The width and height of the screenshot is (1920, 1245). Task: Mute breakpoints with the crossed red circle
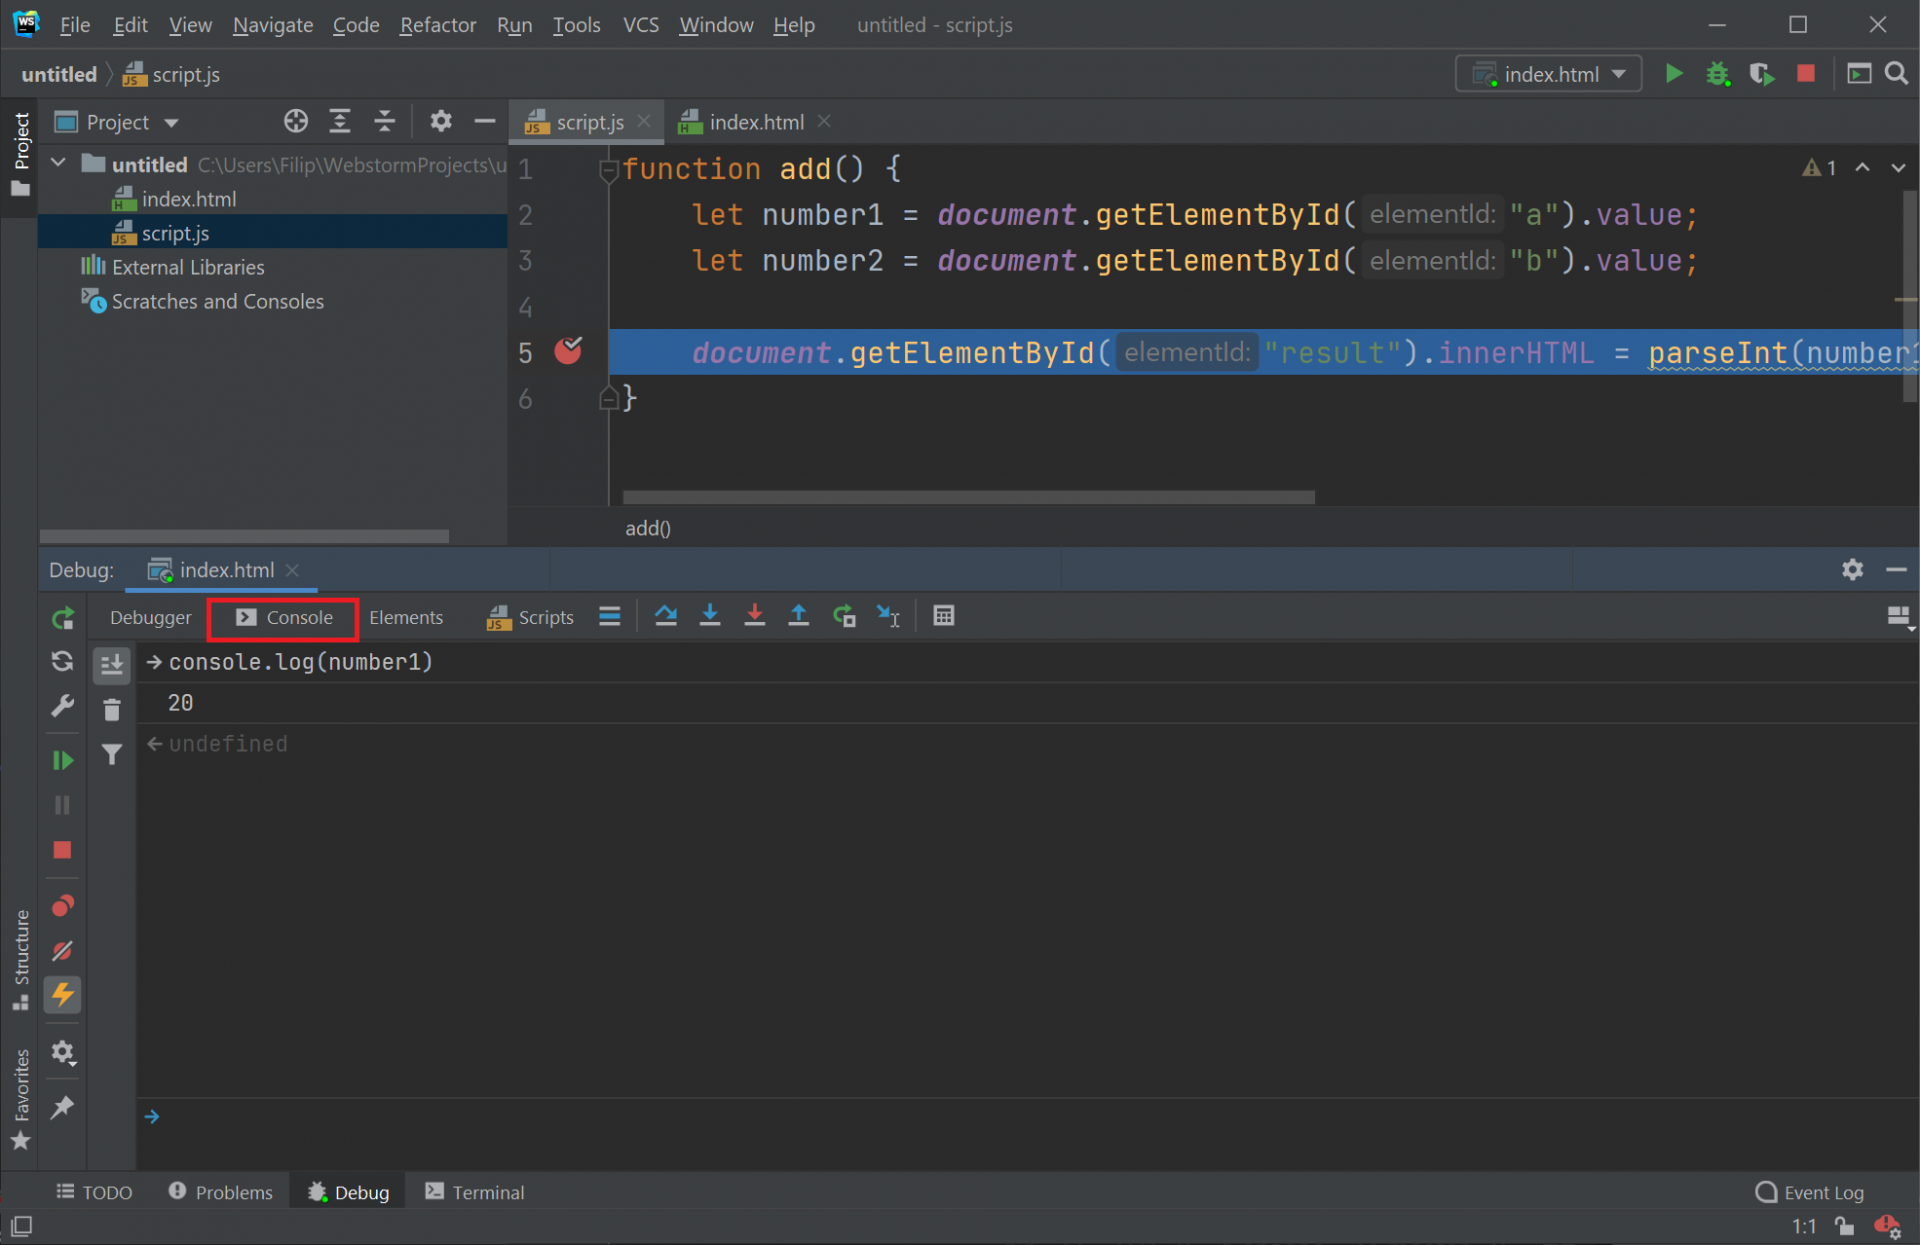point(62,951)
